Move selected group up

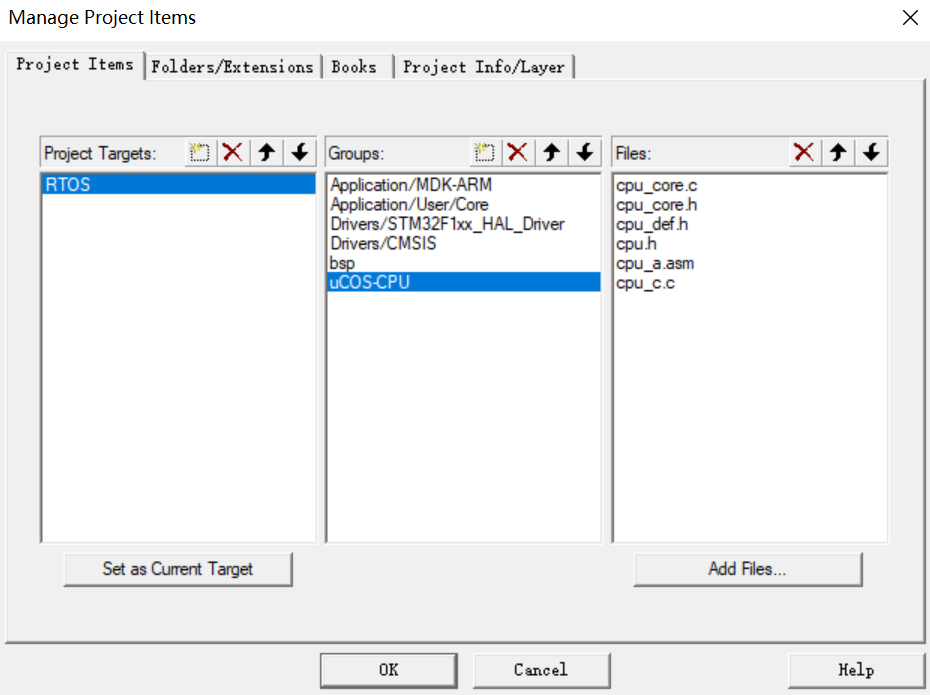[x=552, y=152]
